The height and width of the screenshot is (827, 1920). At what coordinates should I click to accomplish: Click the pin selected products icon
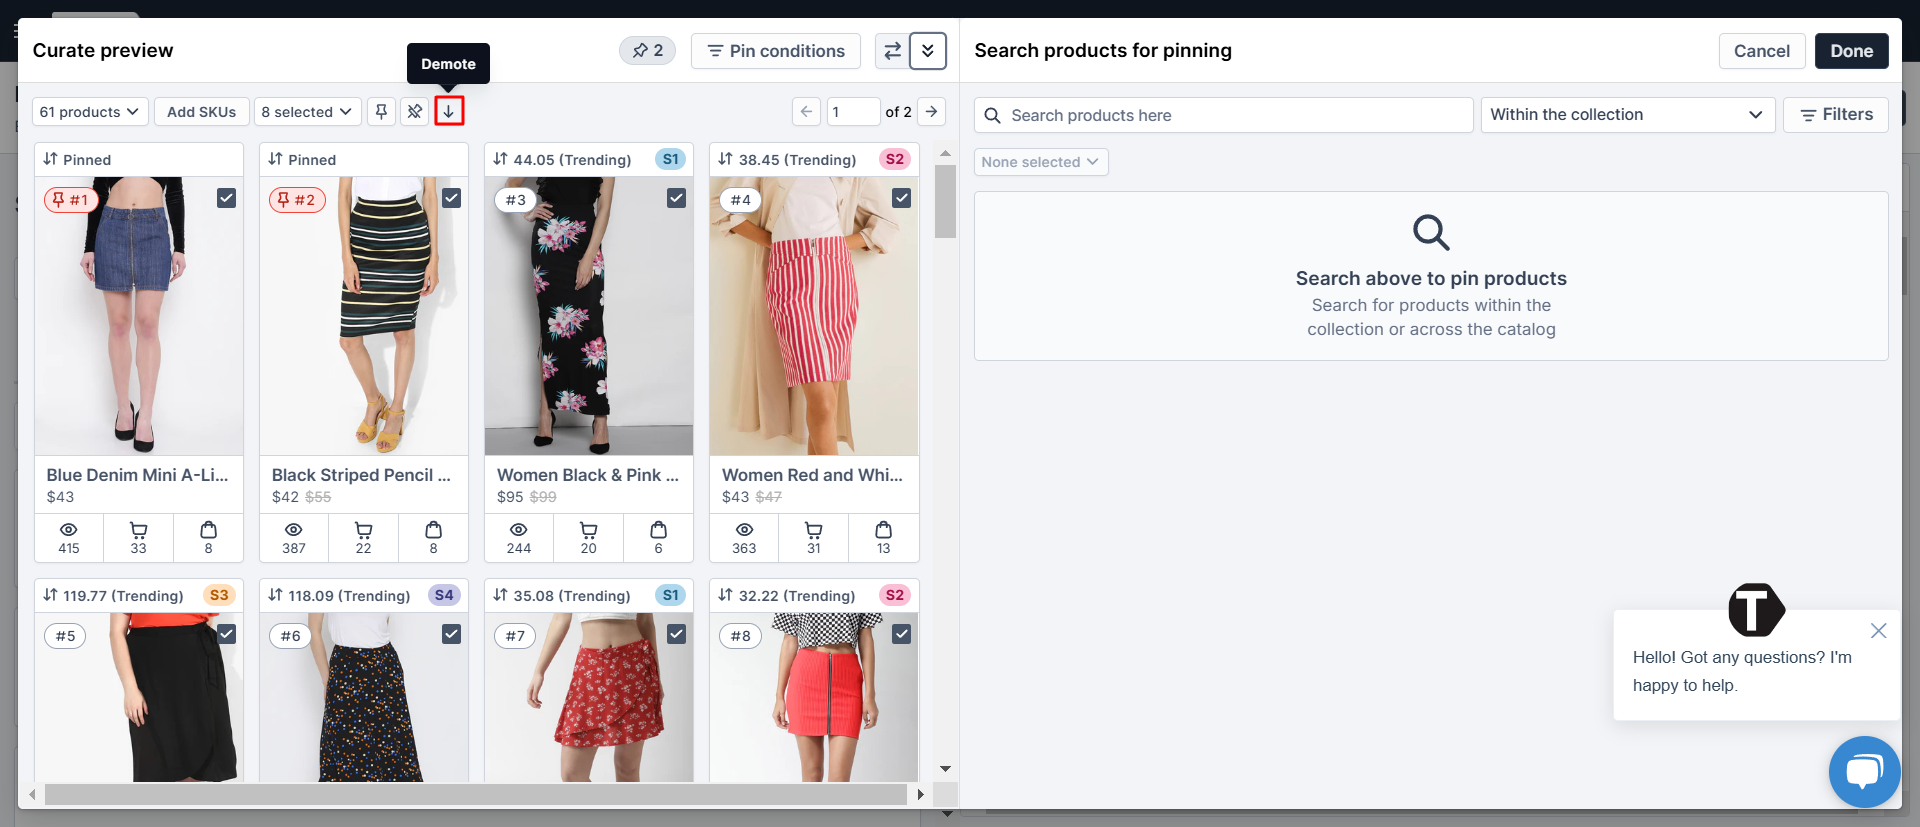point(381,111)
